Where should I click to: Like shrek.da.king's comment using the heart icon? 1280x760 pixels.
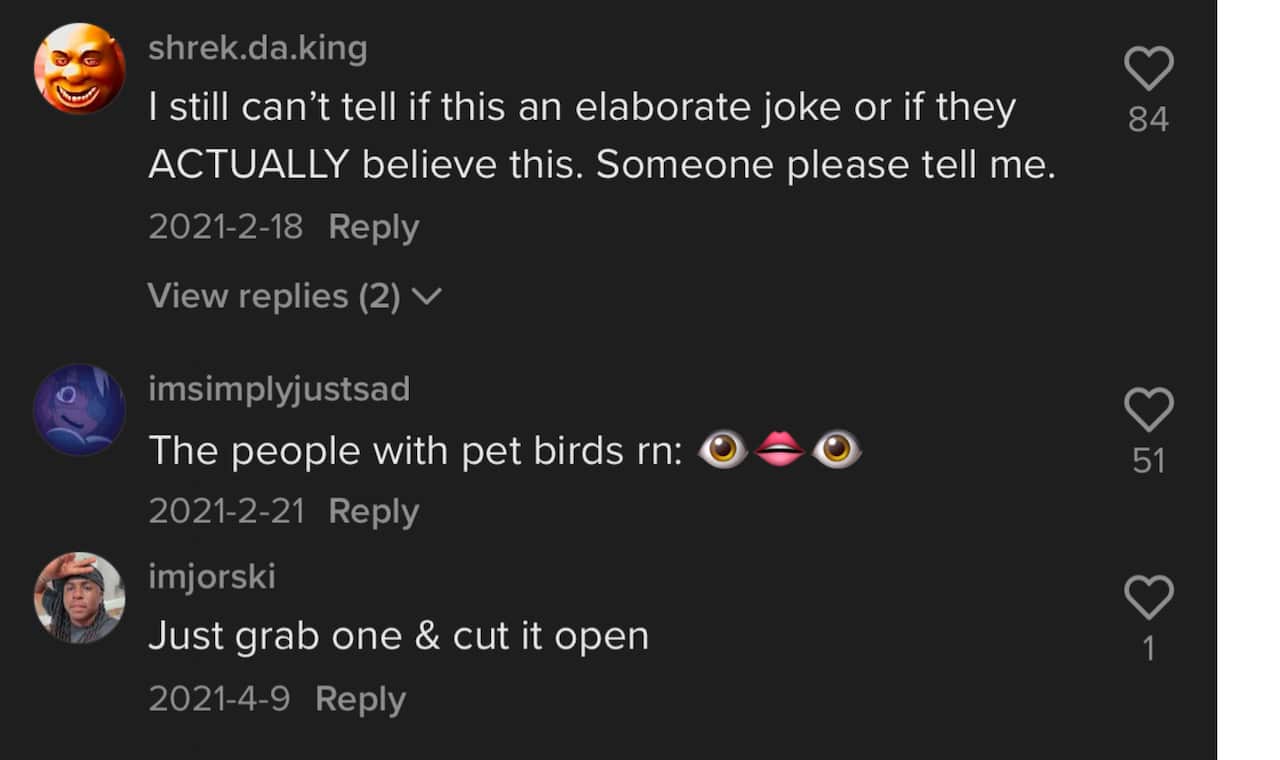coord(1148,67)
